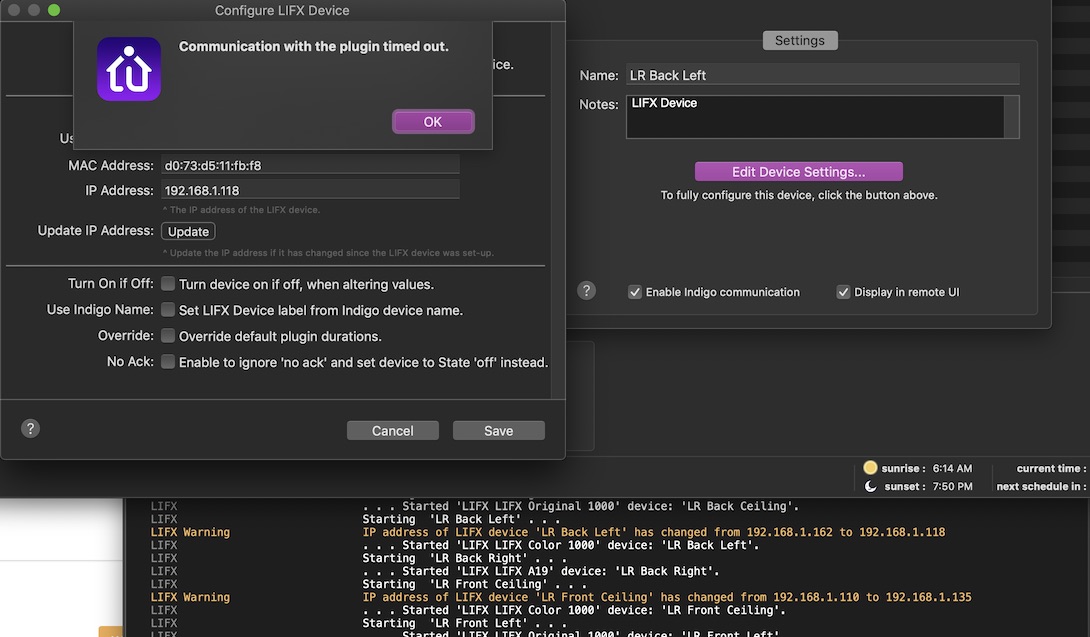
Task: Click Cancel in Configure LIFX Device dialog
Action: [x=393, y=430]
